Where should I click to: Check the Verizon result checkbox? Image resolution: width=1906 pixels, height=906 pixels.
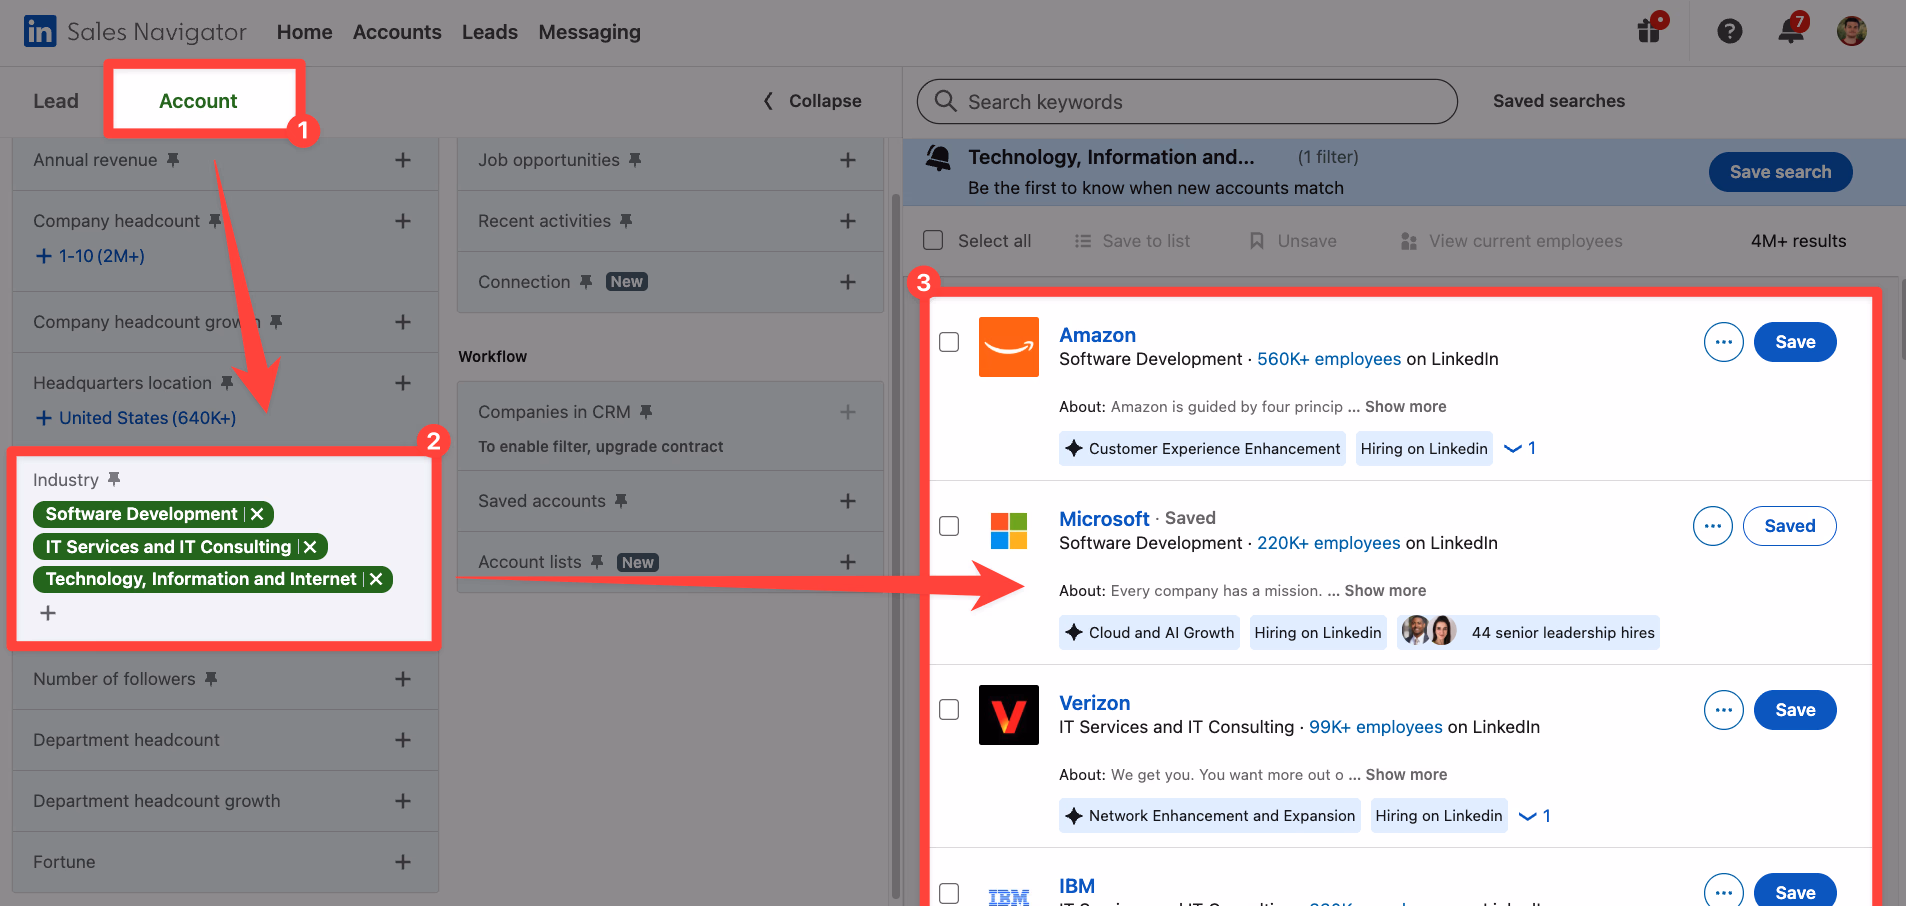click(x=949, y=710)
